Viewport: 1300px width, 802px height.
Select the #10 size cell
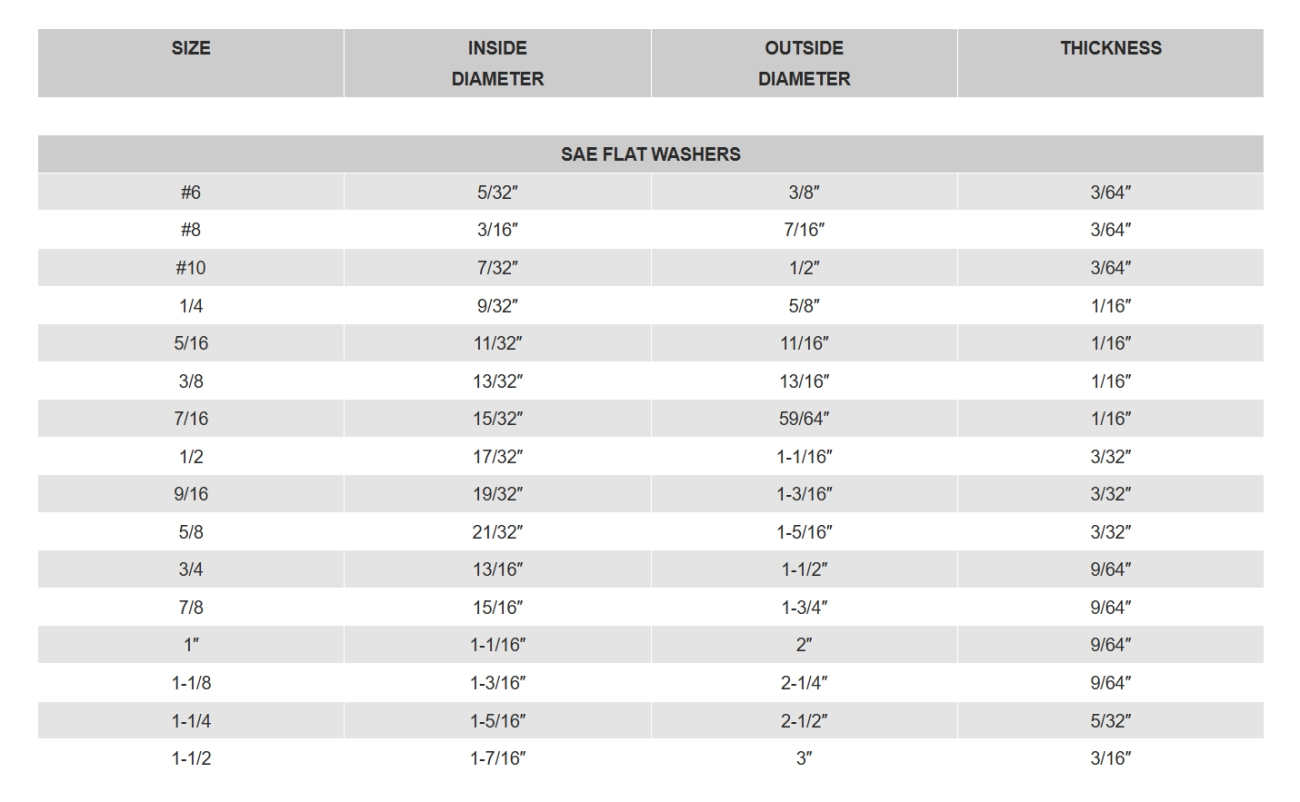point(191,268)
